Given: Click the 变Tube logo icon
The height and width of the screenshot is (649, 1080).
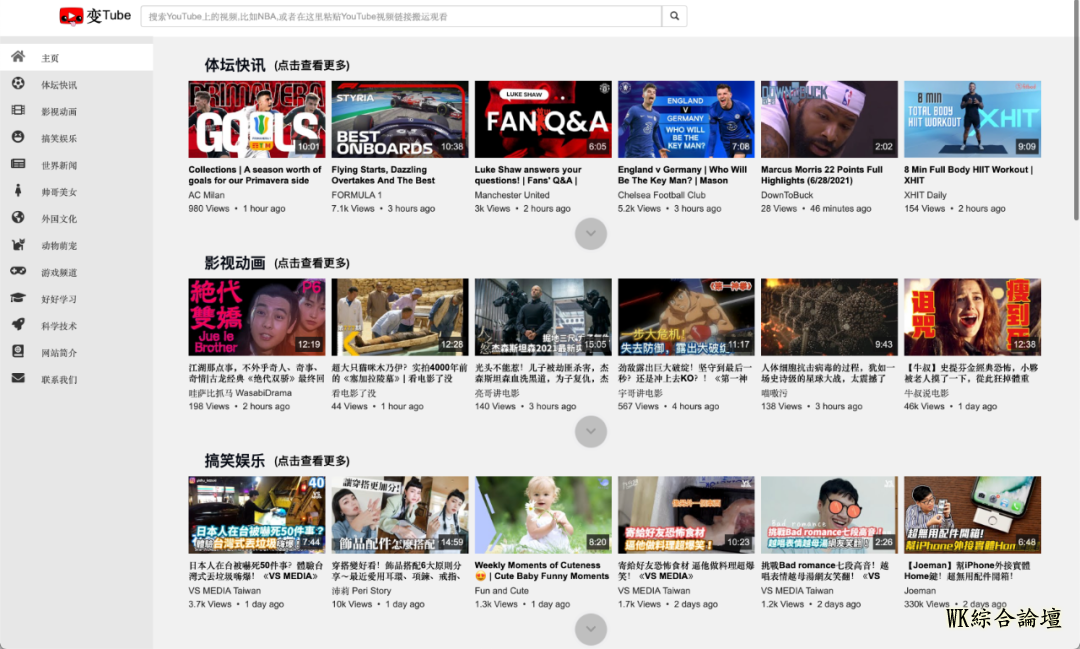Looking at the screenshot, I should click(x=71, y=16).
